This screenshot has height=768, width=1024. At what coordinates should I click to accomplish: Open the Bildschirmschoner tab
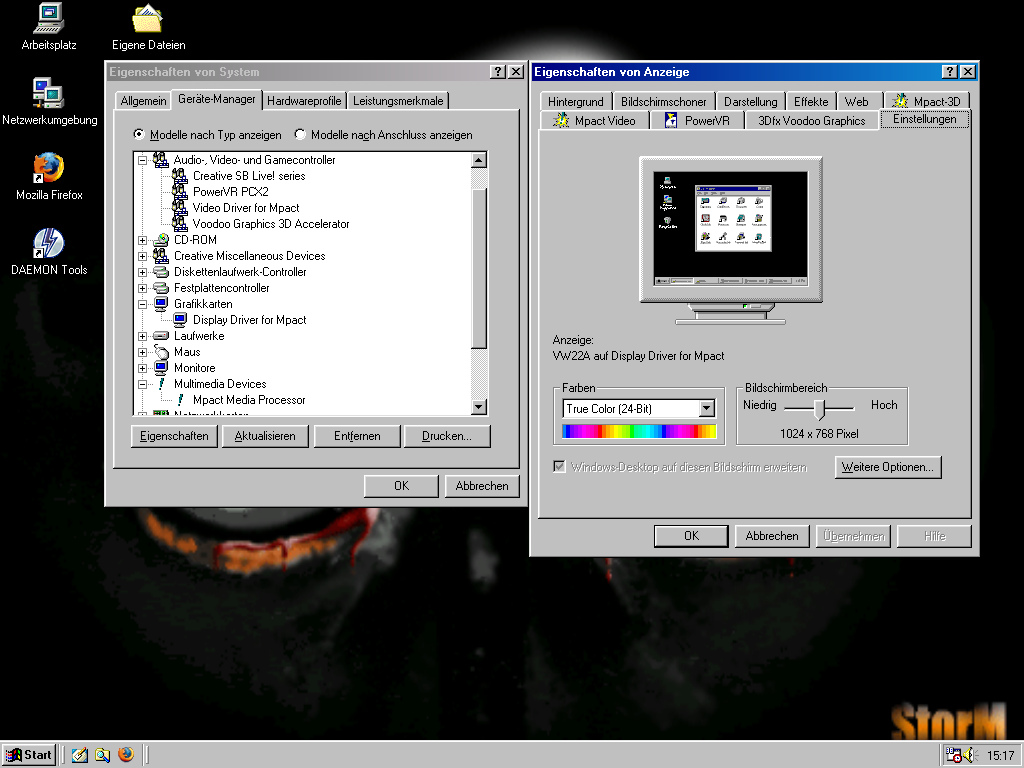click(x=664, y=101)
